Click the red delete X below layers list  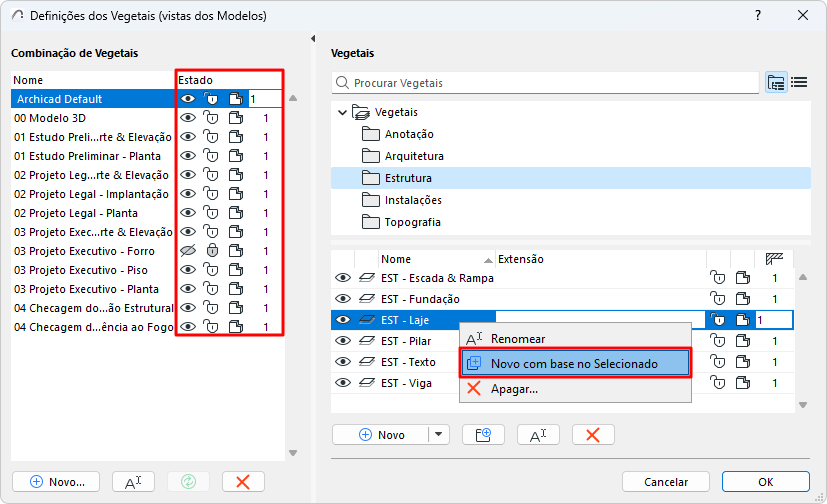pos(593,435)
